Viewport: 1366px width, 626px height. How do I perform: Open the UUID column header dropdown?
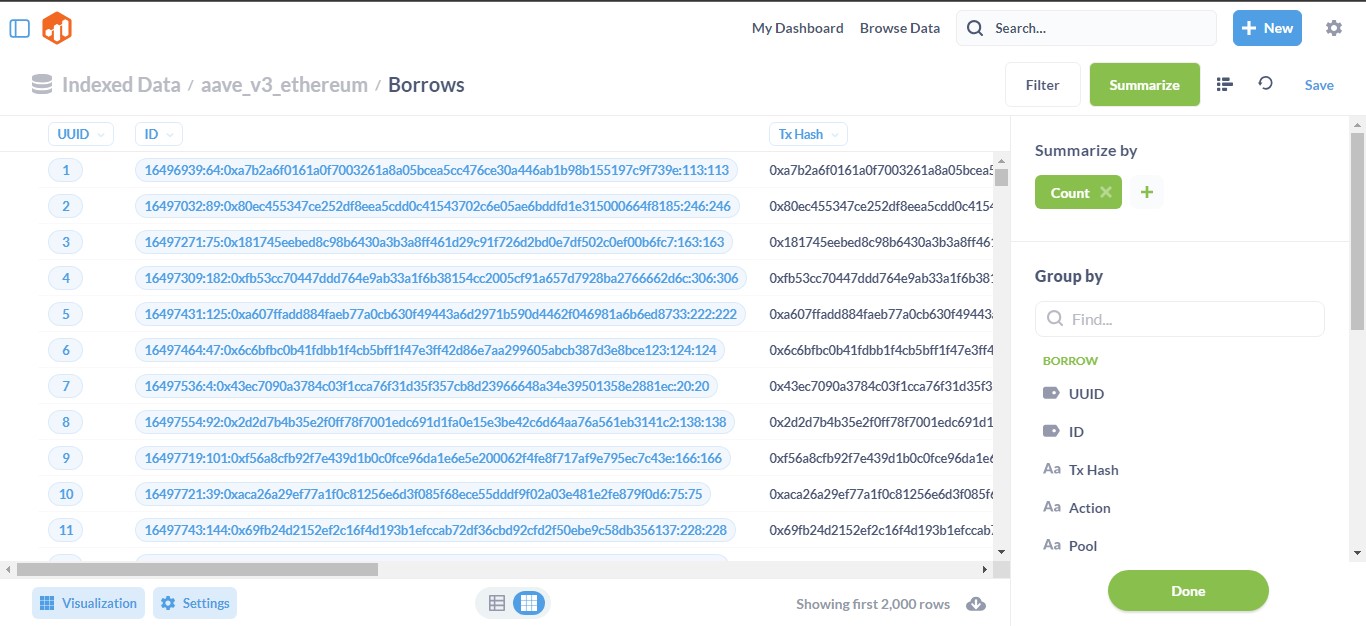click(x=81, y=134)
